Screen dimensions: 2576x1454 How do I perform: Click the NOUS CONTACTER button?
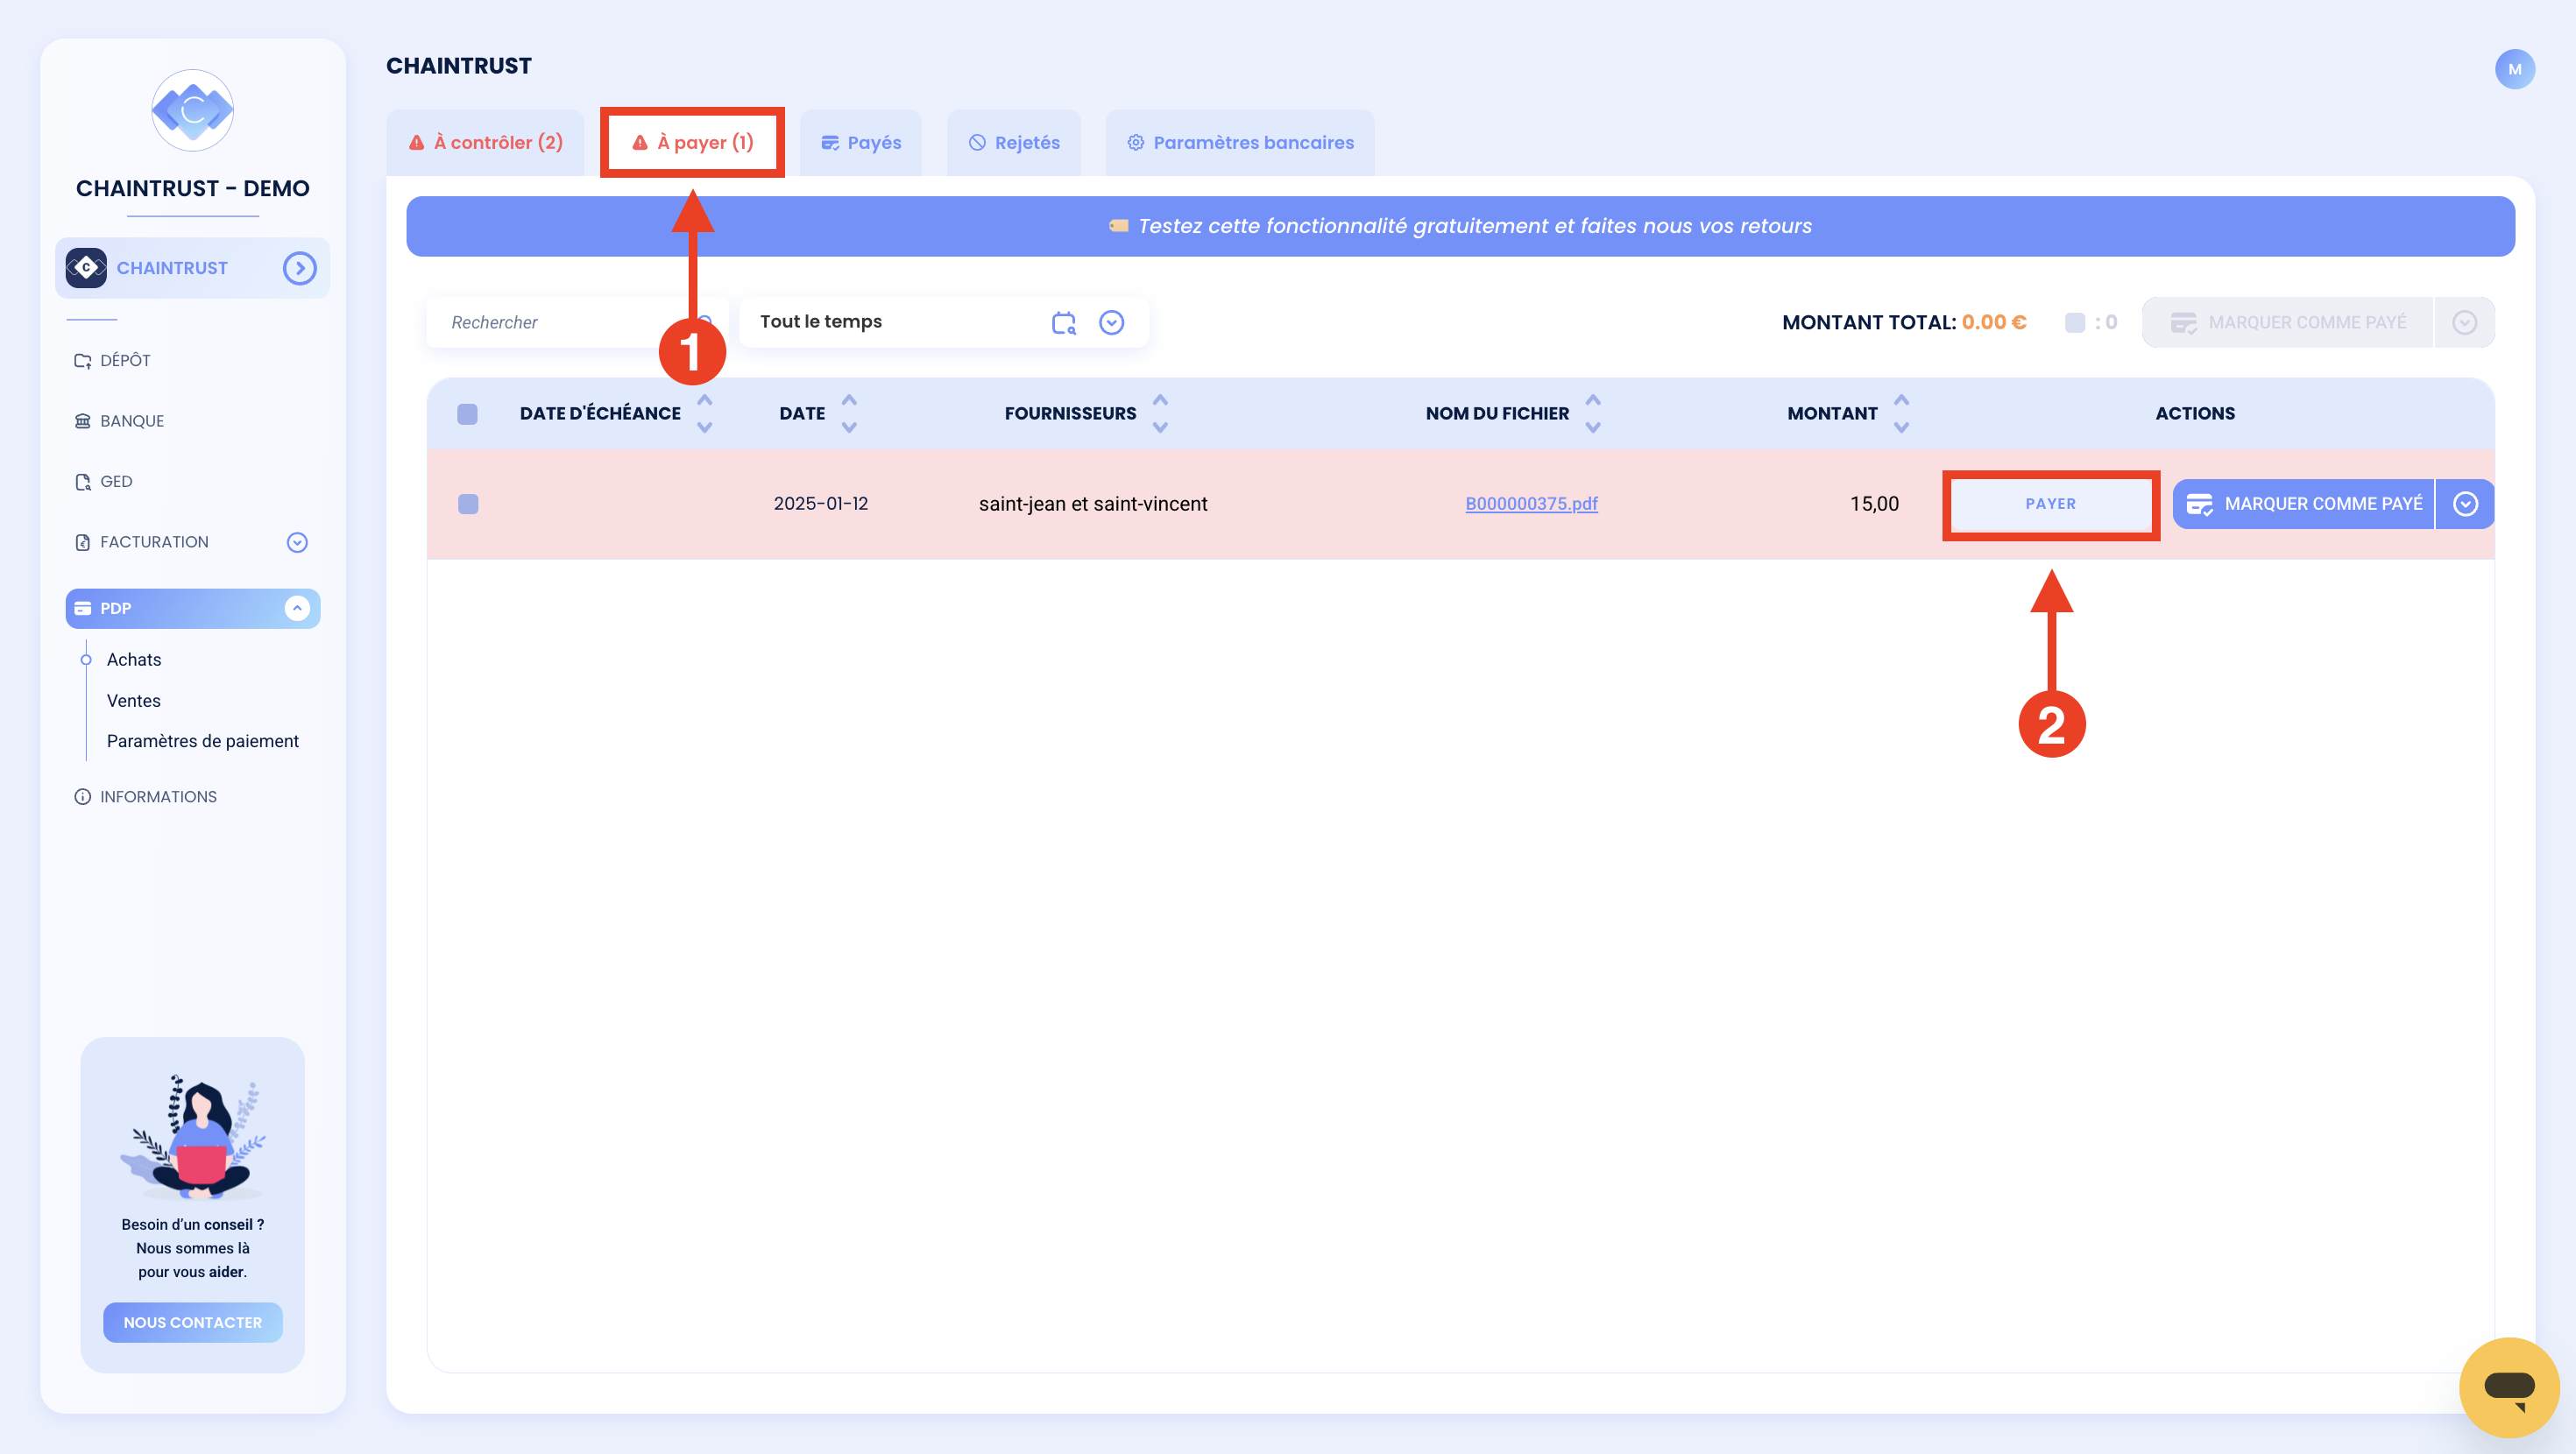[x=192, y=1322]
